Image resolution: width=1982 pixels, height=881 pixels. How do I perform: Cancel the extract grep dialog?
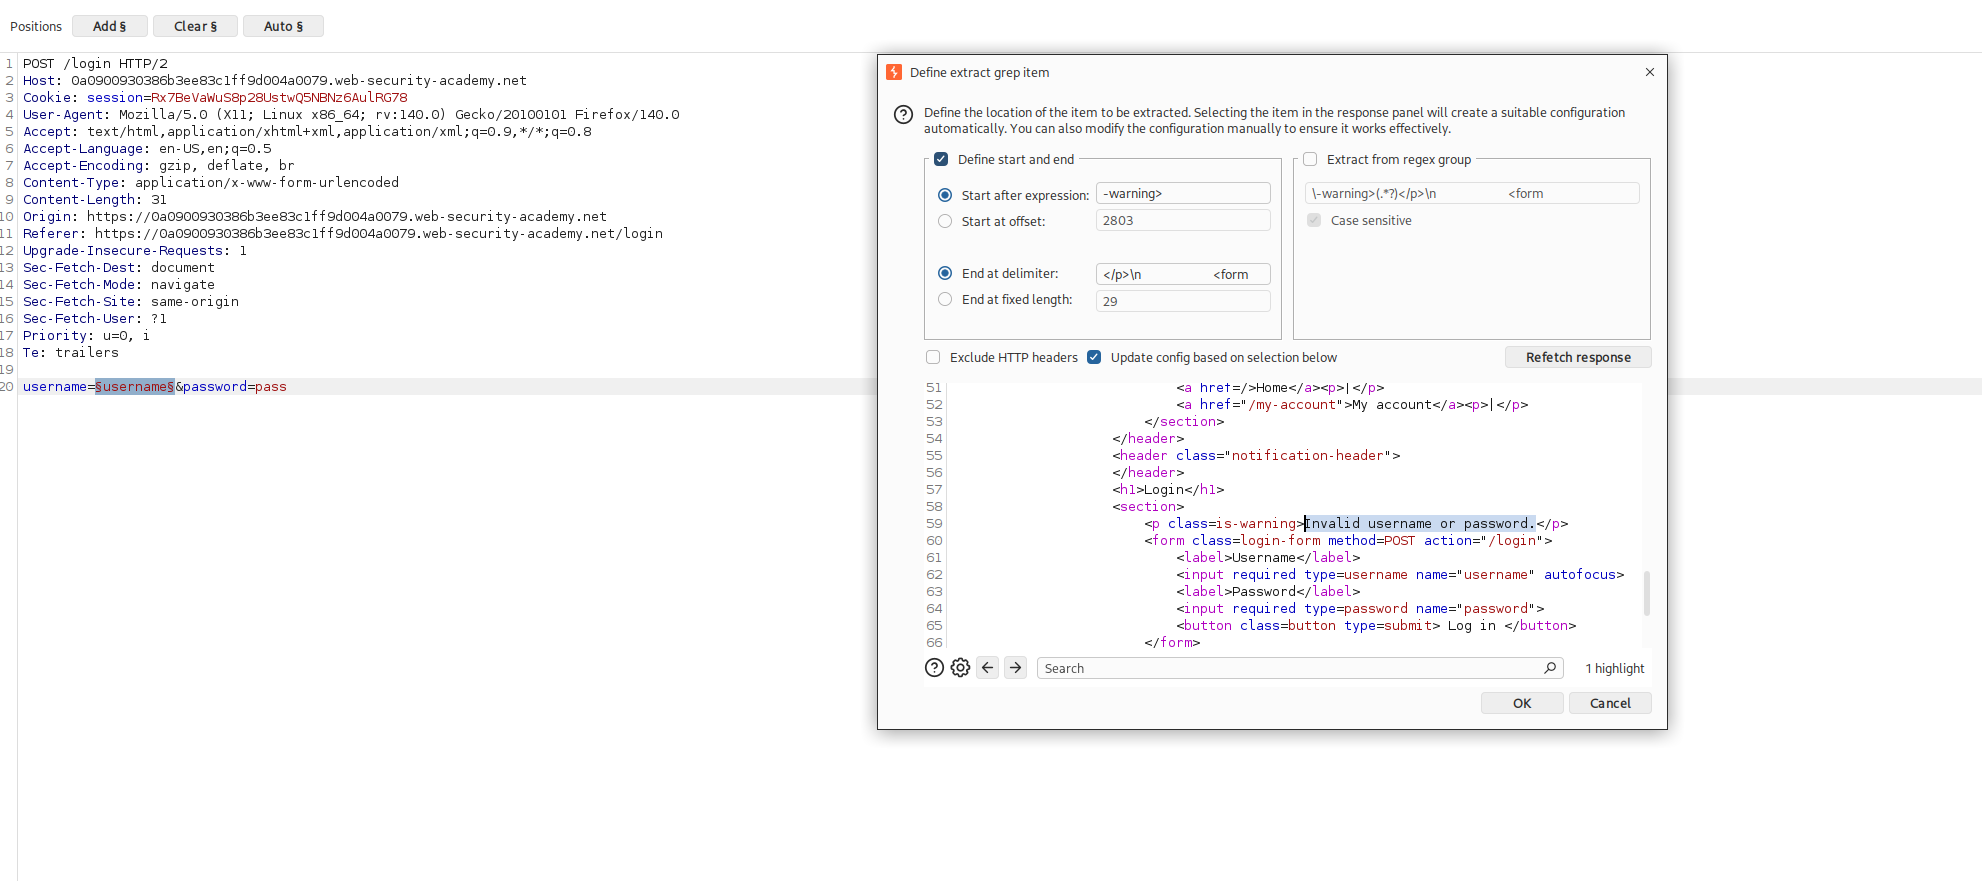pyautogui.click(x=1610, y=703)
